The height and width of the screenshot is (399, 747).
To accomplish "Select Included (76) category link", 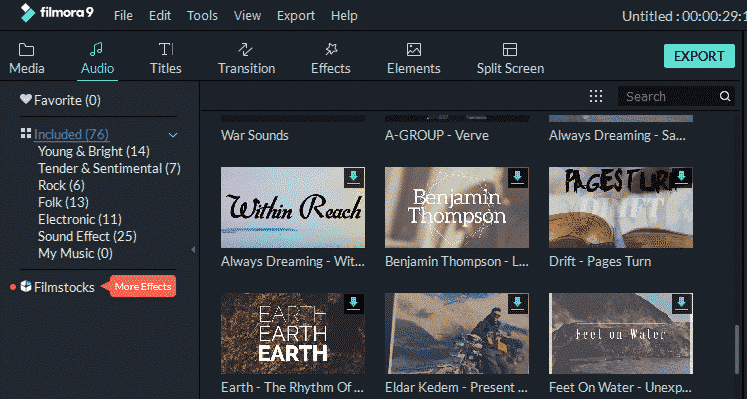I will [71, 134].
